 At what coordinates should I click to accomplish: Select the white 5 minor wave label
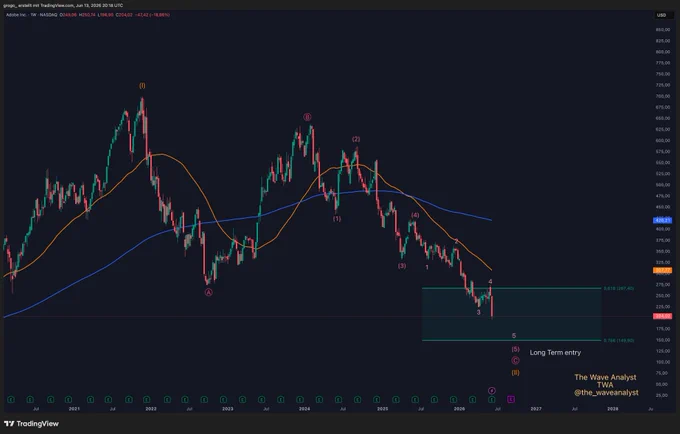(514, 336)
